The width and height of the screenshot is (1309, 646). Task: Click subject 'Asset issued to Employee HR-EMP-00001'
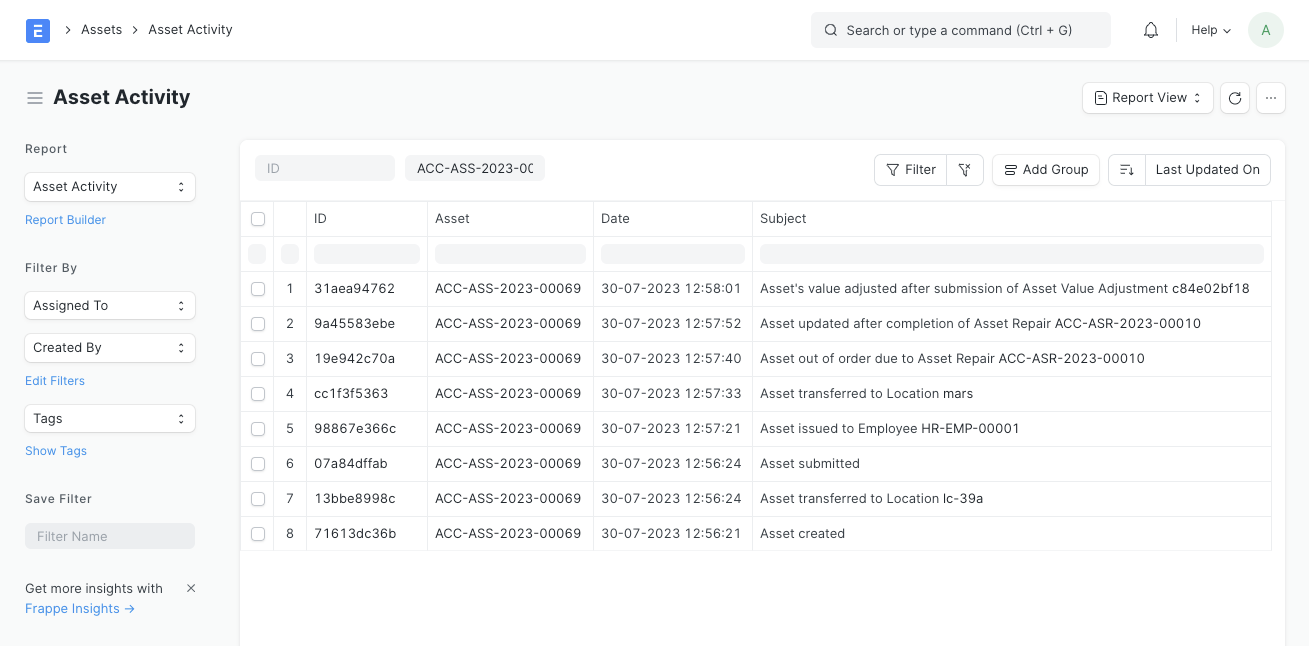[x=890, y=429]
